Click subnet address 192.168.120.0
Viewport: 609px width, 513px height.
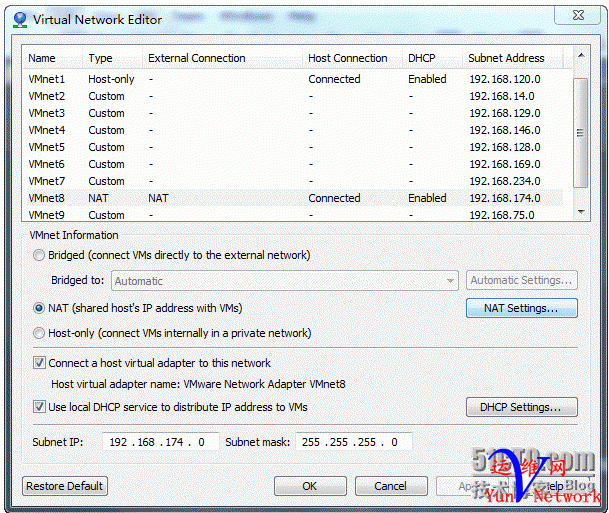pos(505,79)
